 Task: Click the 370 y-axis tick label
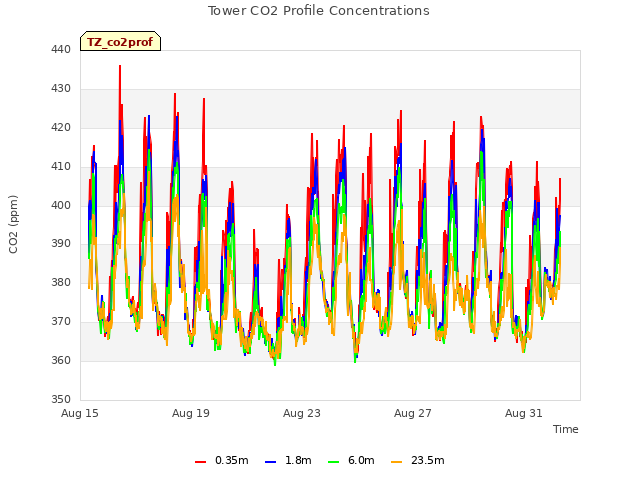click(61, 321)
